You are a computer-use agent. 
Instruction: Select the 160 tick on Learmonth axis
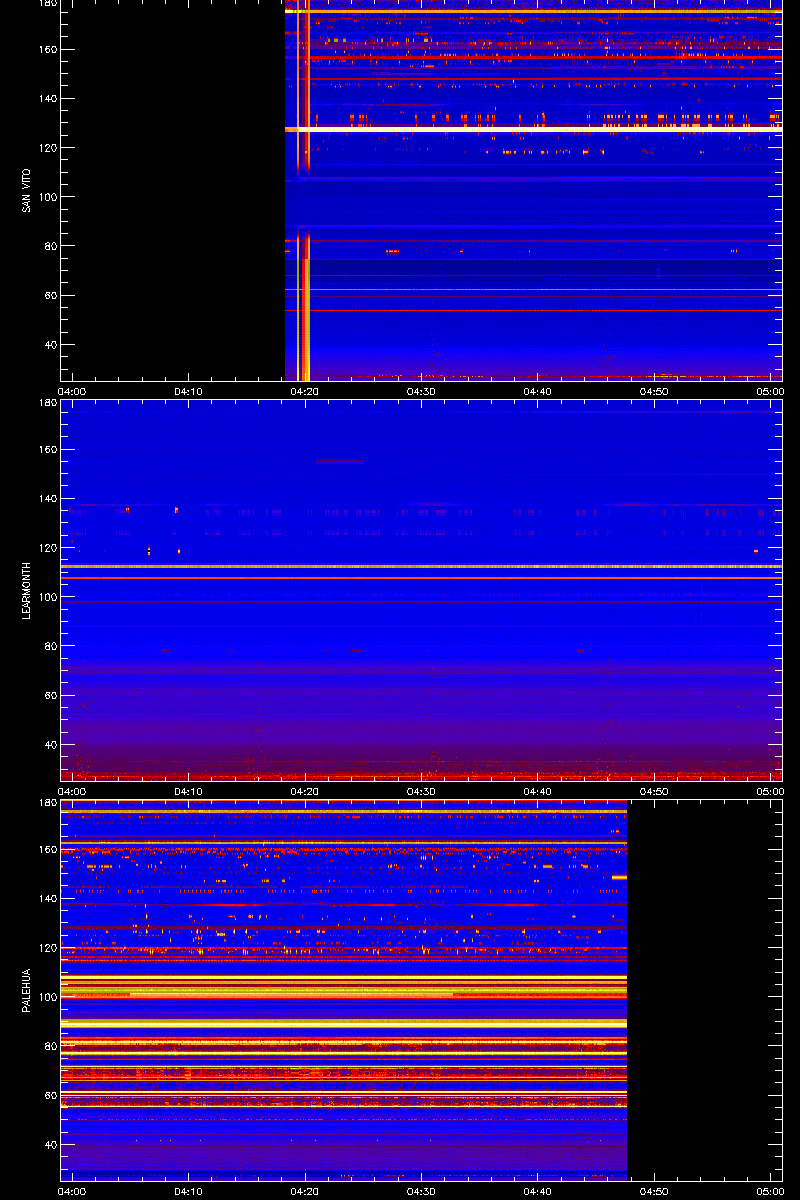click(x=46, y=450)
